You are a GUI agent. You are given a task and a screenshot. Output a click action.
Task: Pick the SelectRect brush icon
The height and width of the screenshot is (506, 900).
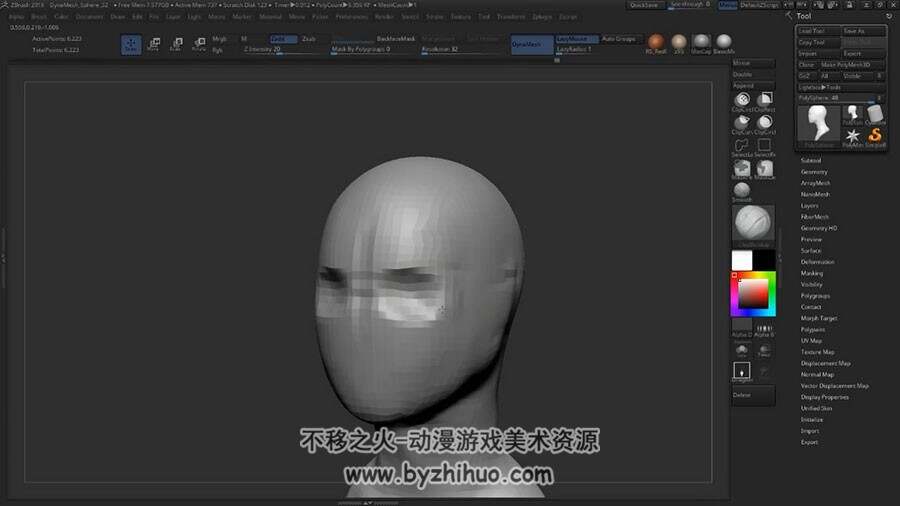click(765, 145)
